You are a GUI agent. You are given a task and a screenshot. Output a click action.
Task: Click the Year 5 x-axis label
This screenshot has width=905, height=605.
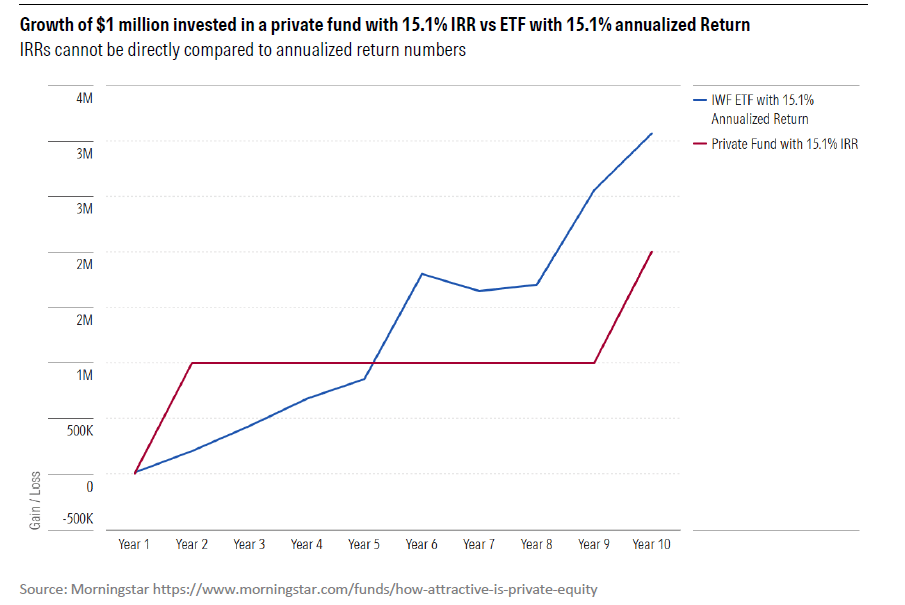(364, 544)
